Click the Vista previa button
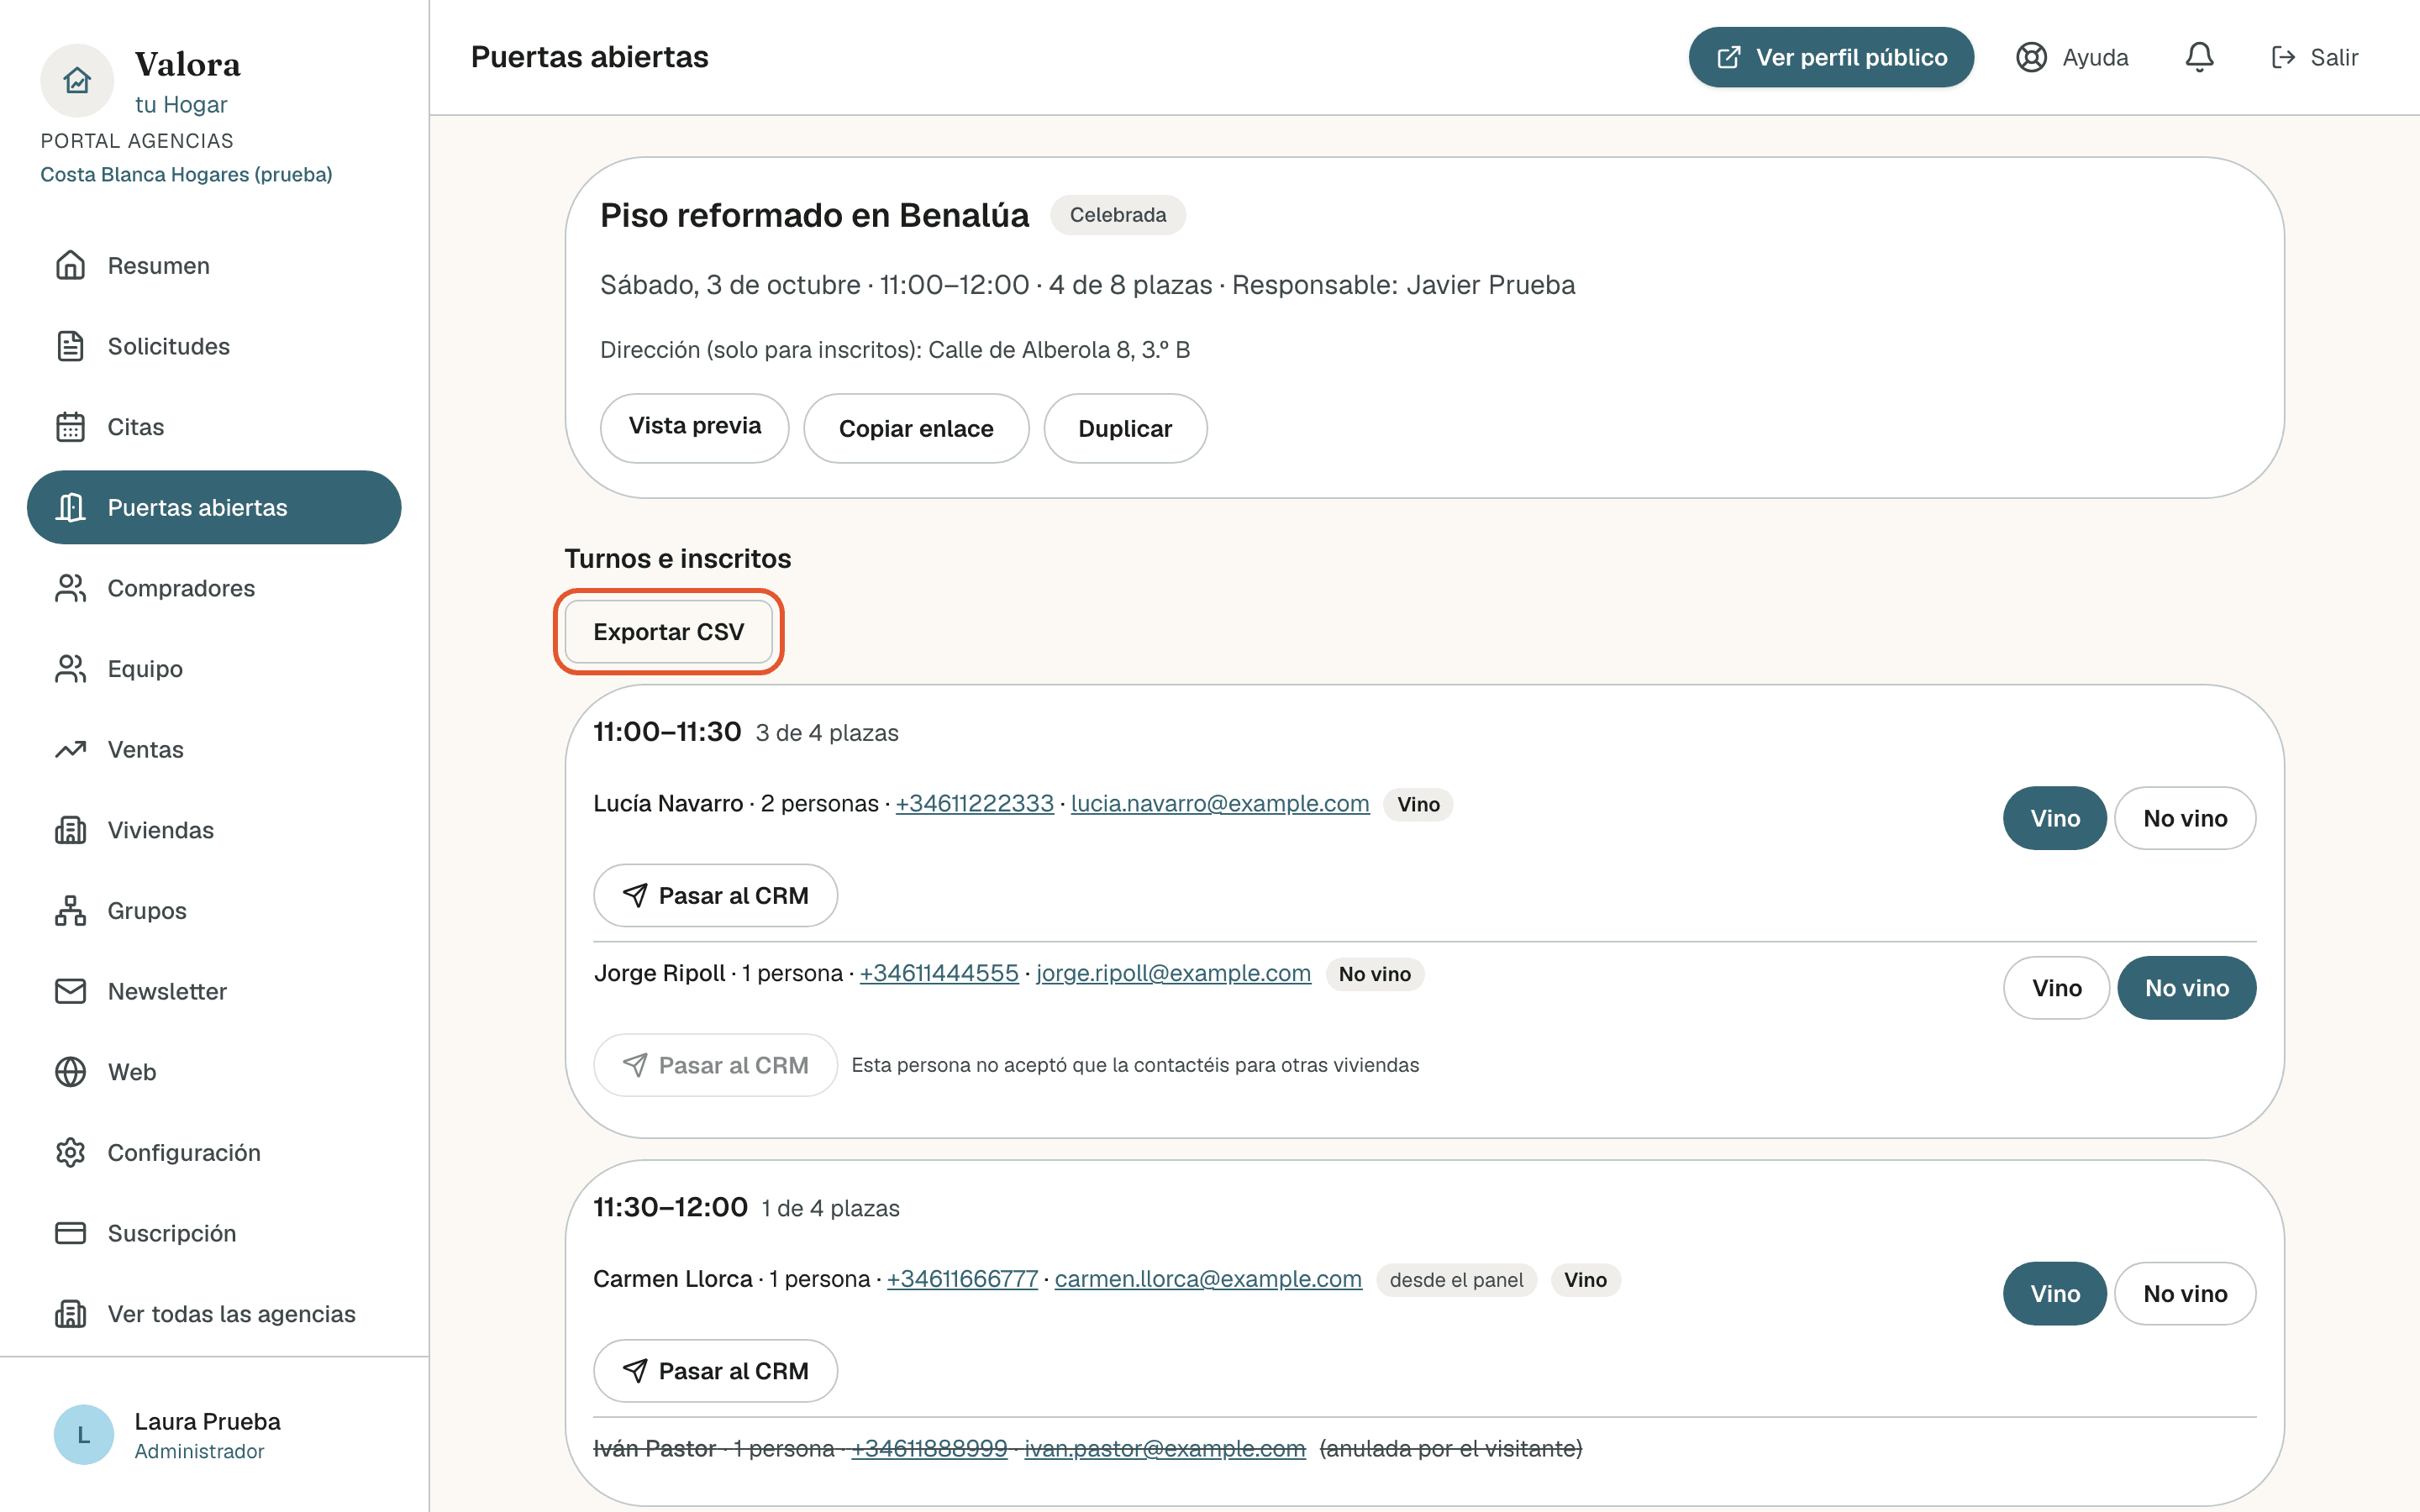The width and height of the screenshot is (2420, 1512). tap(694, 427)
